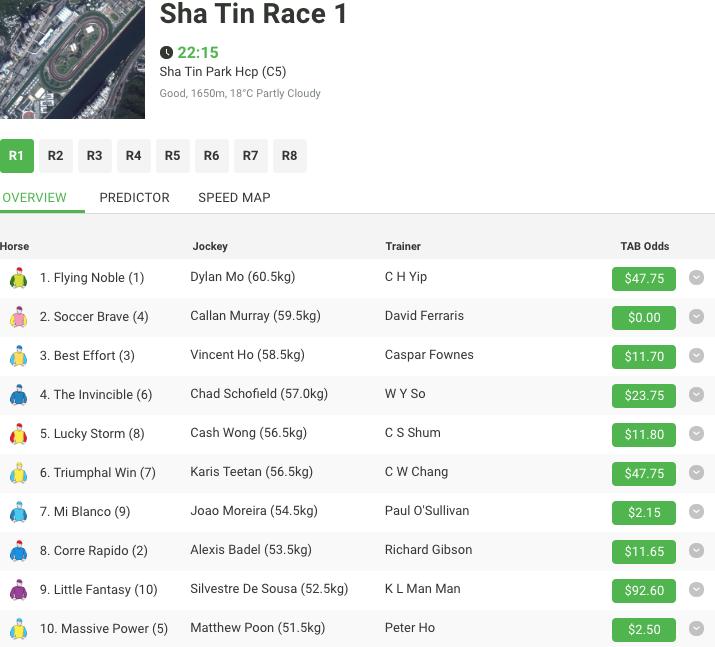The width and height of the screenshot is (715, 647).
Task: Click Corre Rapido's jockey silks icon
Action: coord(18,551)
